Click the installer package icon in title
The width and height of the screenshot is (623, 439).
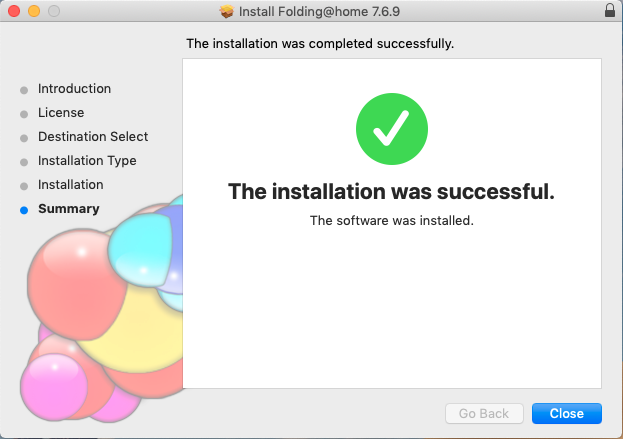click(226, 12)
